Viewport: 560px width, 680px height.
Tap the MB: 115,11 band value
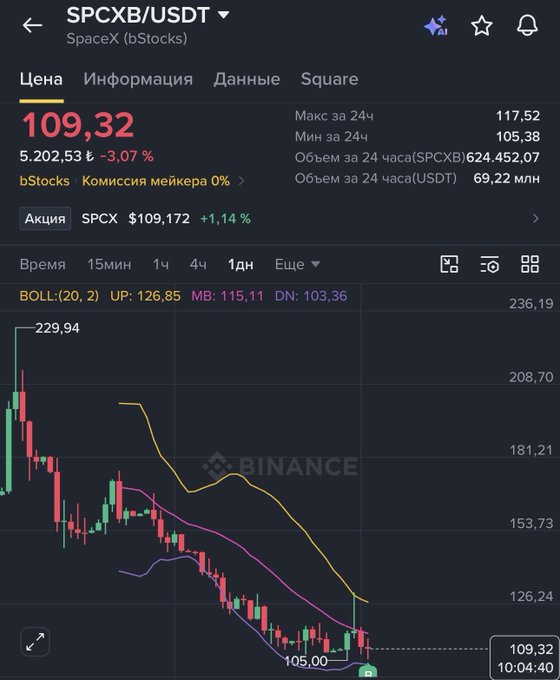coord(227,296)
